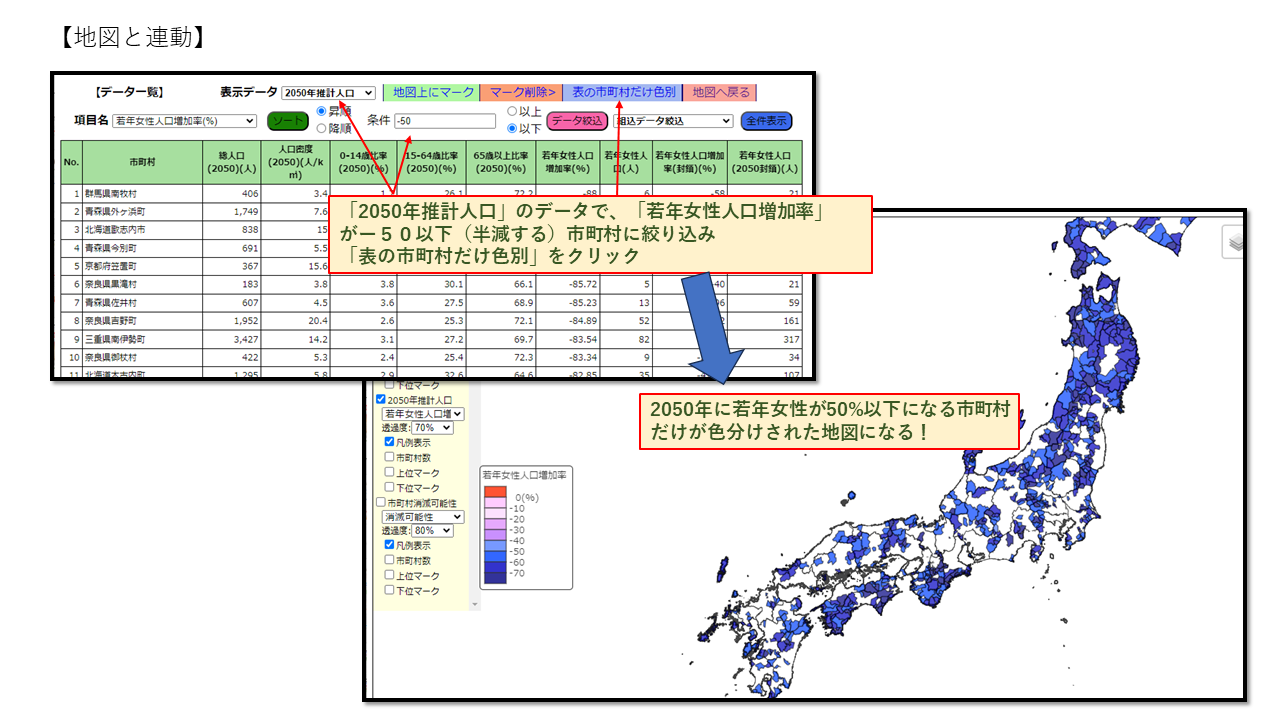The image size is (1280, 720).
Task: Enable the 市町村消滅可能性 layer checkbox
Action: [x=381, y=503]
